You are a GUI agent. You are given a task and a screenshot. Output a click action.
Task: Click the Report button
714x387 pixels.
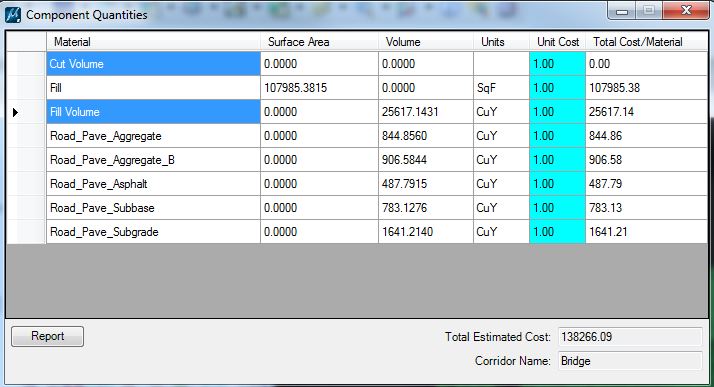point(47,336)
